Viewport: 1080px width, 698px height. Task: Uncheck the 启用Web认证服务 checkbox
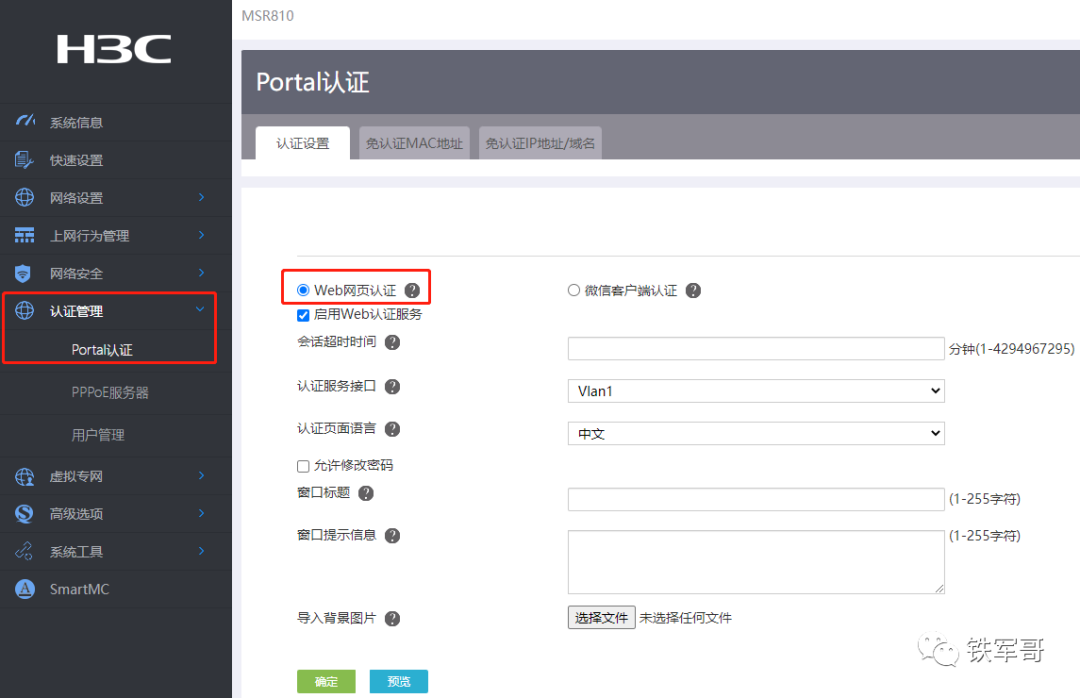coord(303,315)
